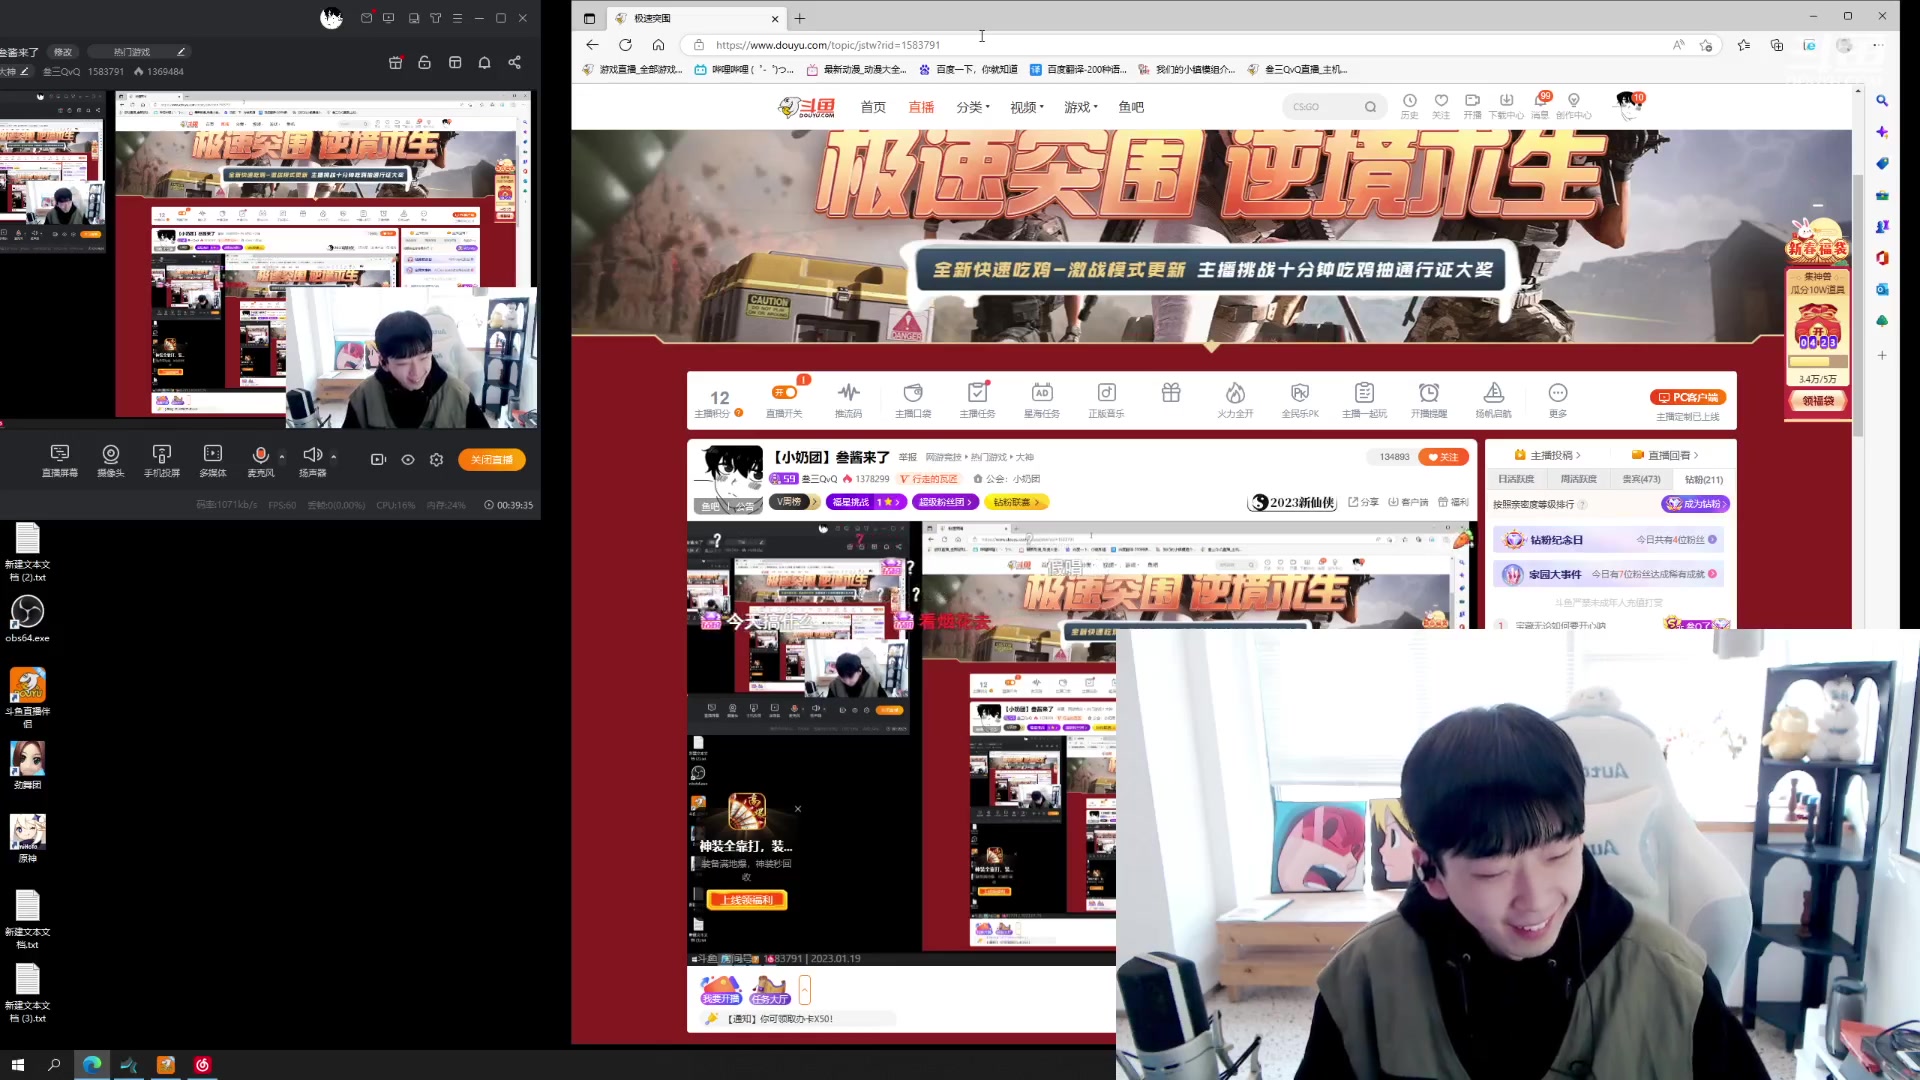This screenshot has height=1080, width=1920.
Task: Open streaming tool hamburger menu
Action: coord(457,18)
